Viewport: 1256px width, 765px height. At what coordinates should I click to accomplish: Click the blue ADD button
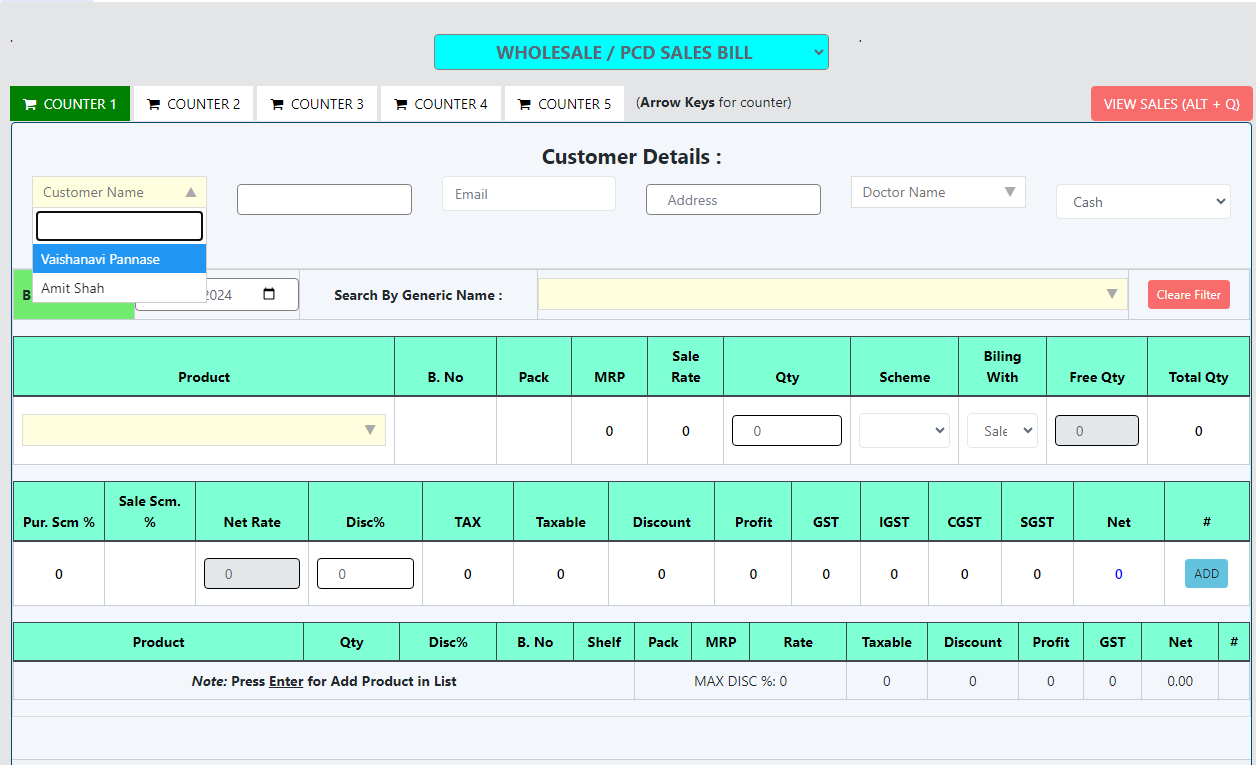[x=1206, y=574]
